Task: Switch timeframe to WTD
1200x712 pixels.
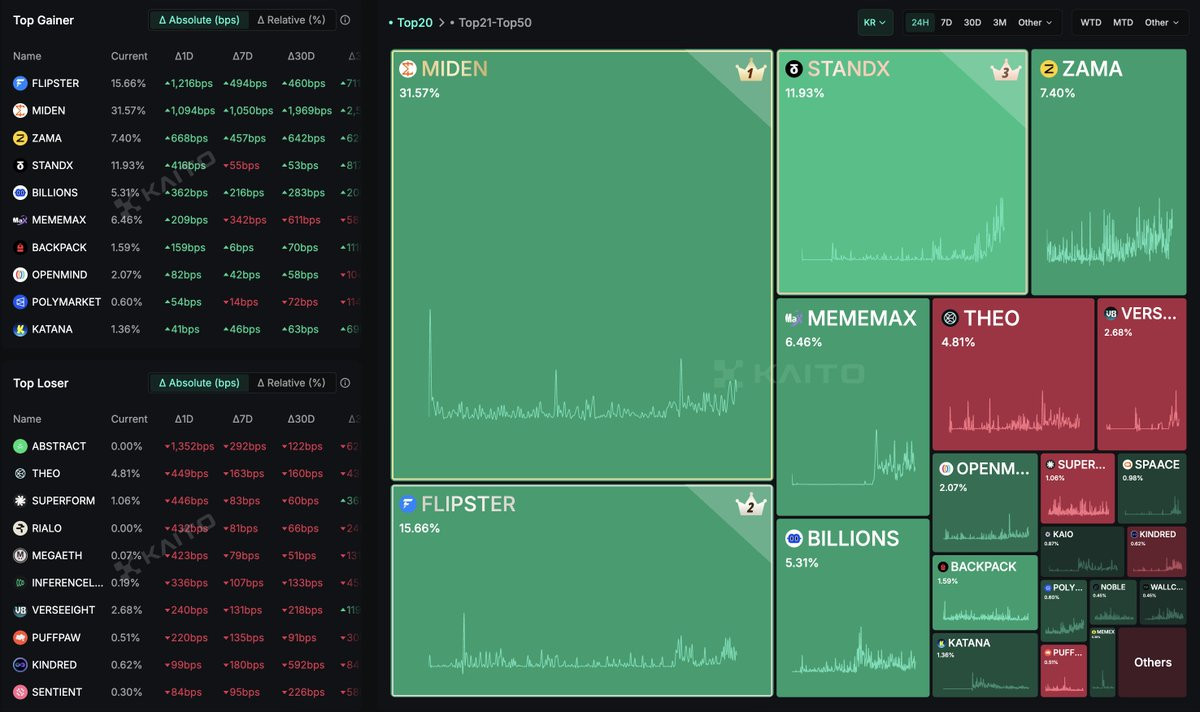Action: coord(1091,22)
